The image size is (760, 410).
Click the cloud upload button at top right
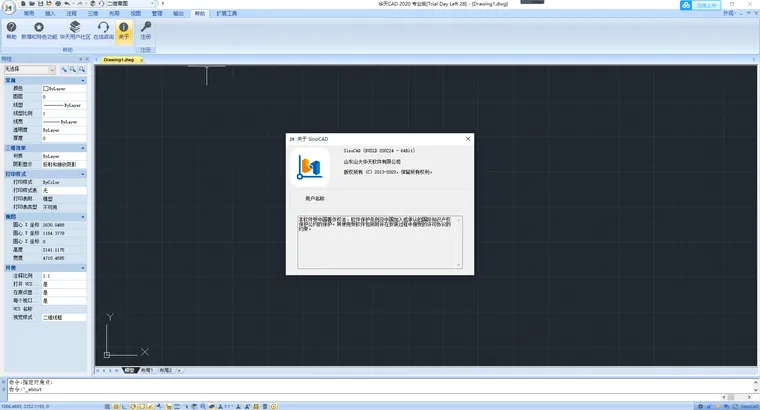coord(700,5)
